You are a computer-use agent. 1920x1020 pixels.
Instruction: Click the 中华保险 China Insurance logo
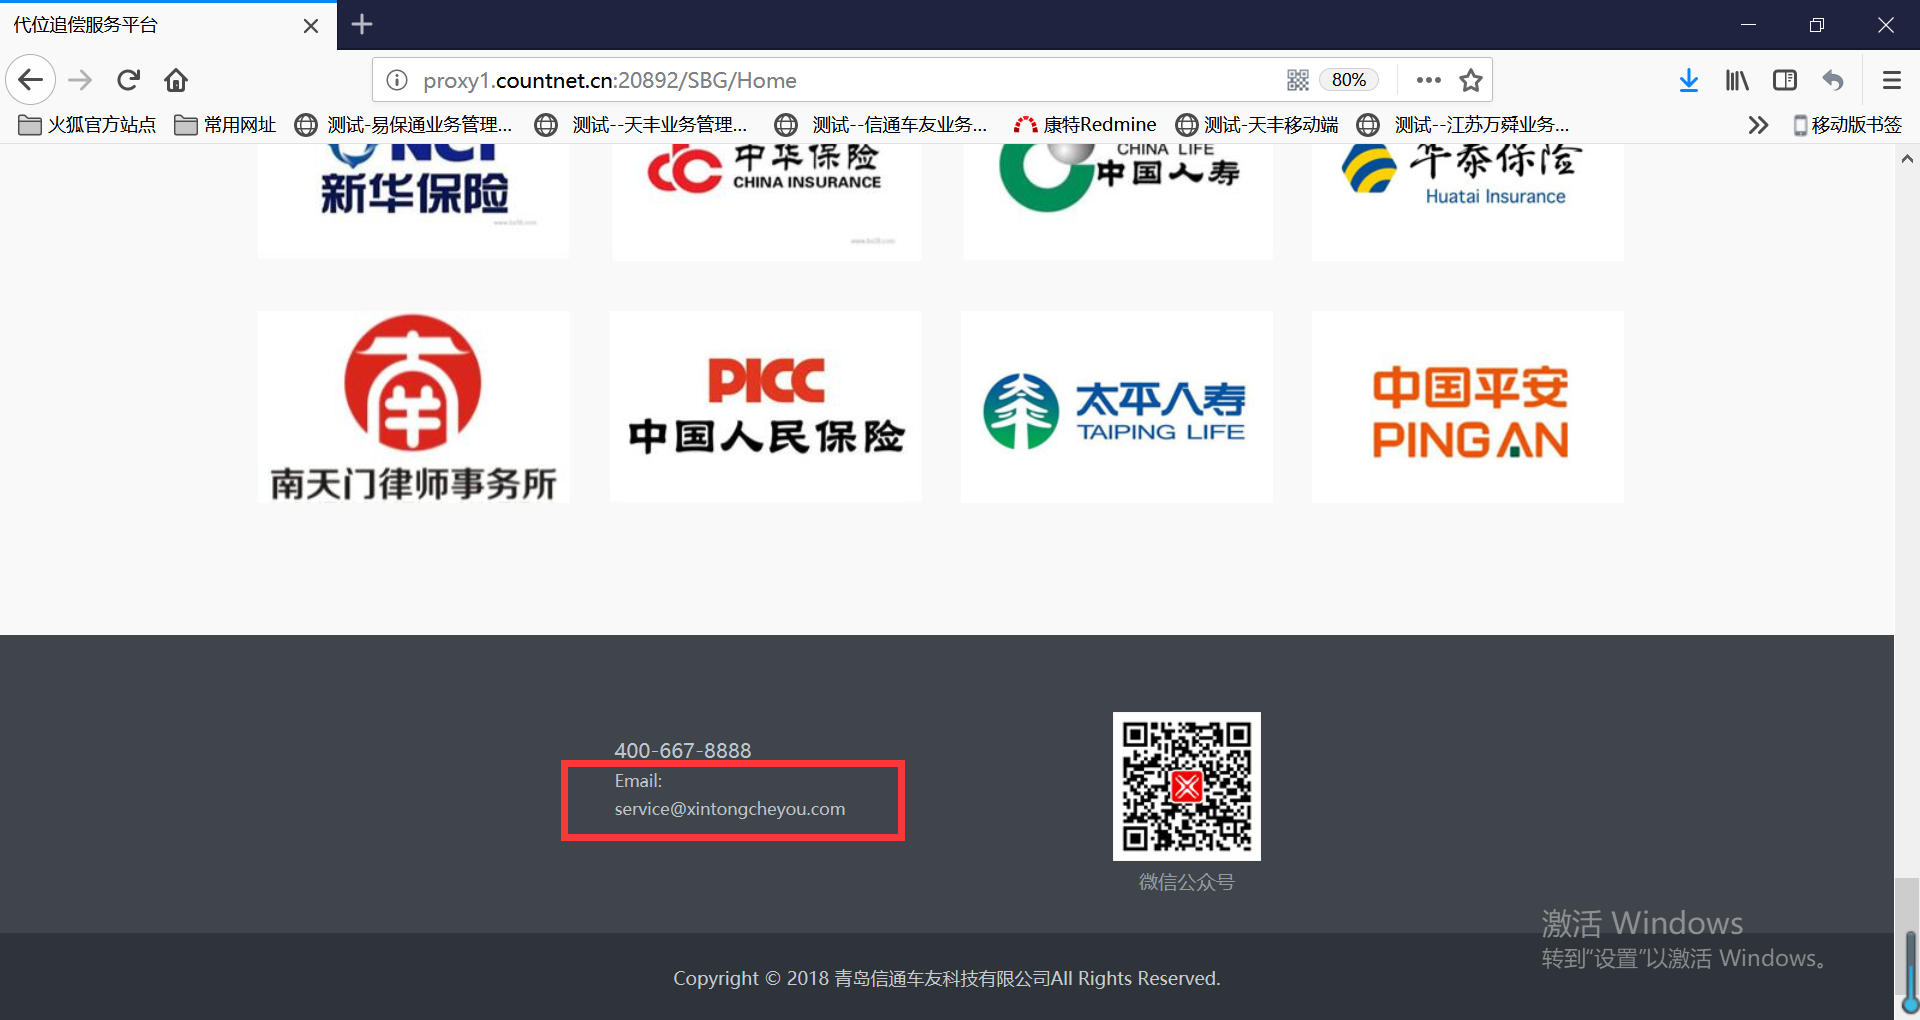pos(766,201)
